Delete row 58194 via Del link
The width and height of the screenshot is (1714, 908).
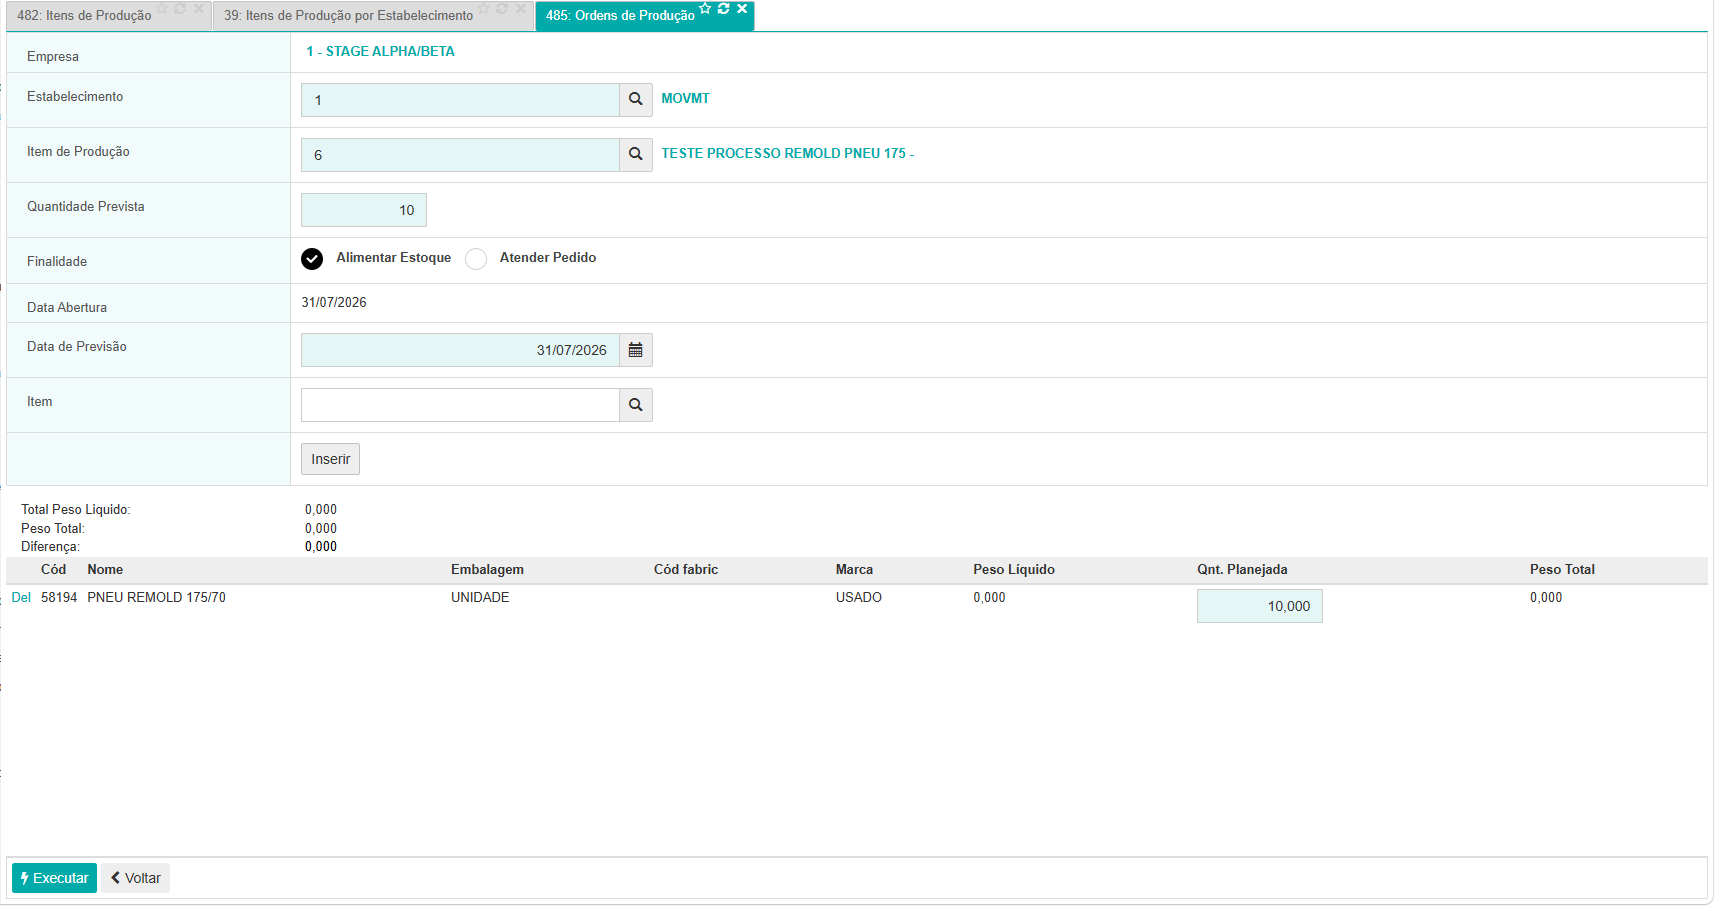coord(21,597)
